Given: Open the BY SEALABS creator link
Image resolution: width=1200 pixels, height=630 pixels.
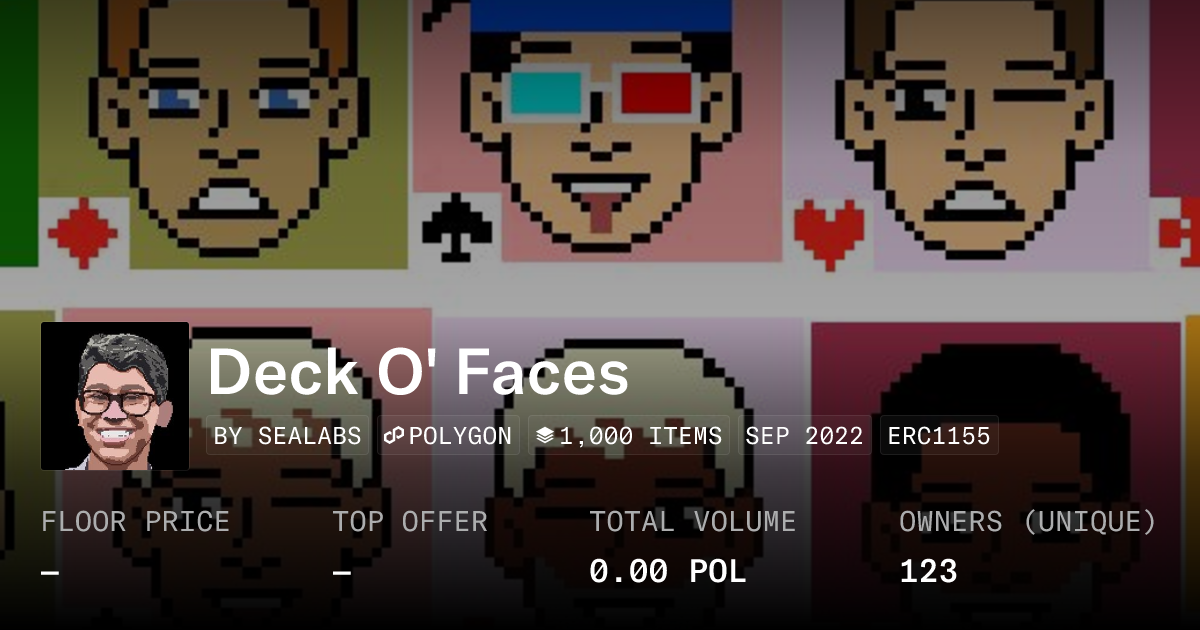Looking at the screenshot, I should point(288,436).
